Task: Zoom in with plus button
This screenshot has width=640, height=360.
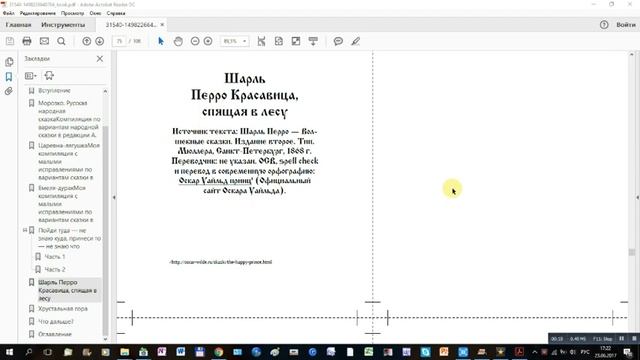Action: (x=208, y=41)
